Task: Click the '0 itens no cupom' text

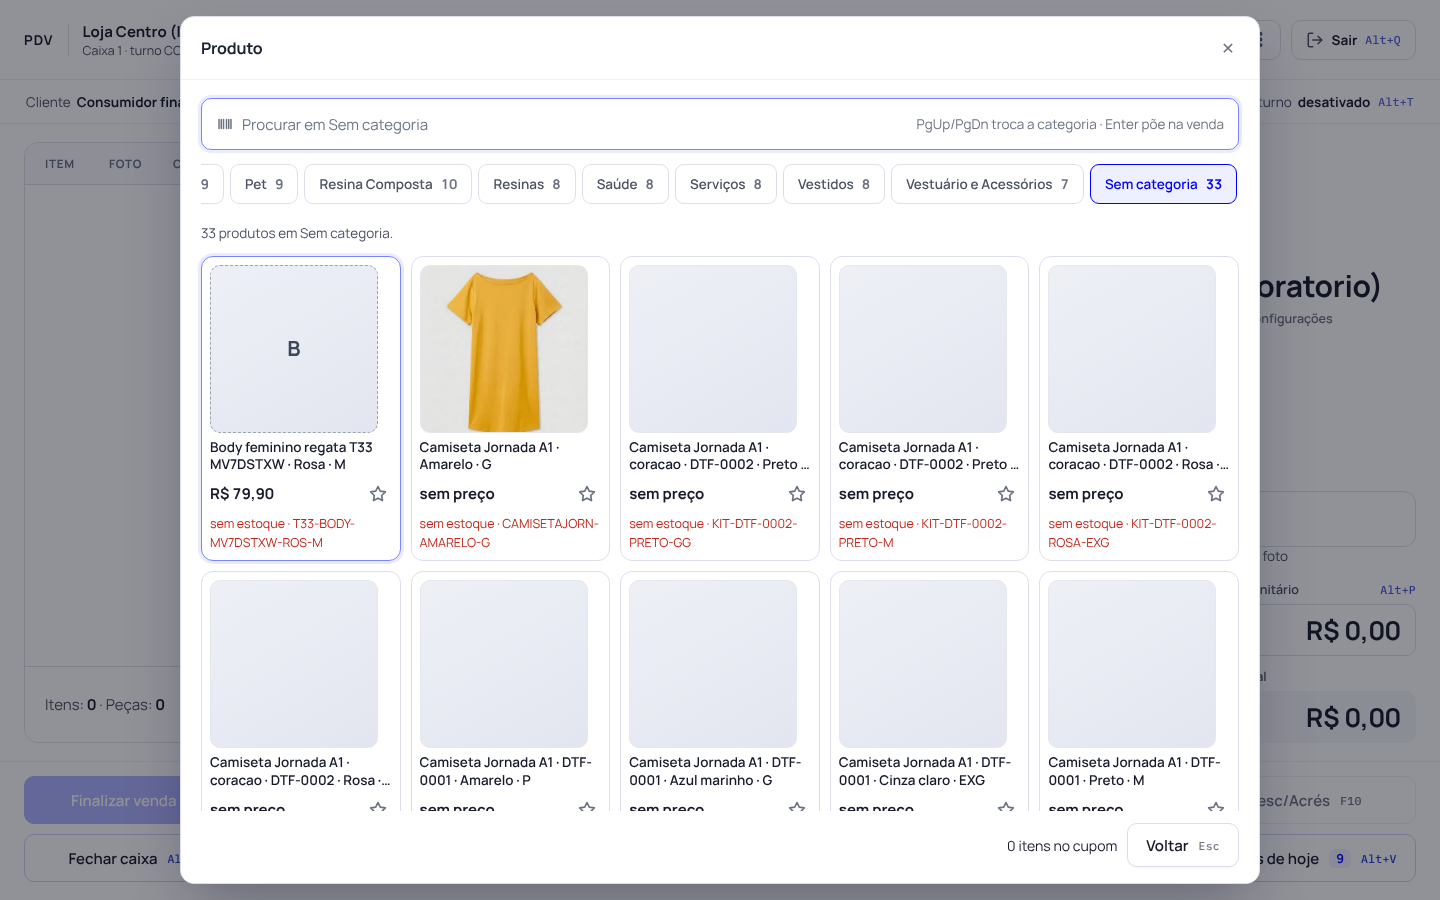Action: click(x=1062, y=846)
